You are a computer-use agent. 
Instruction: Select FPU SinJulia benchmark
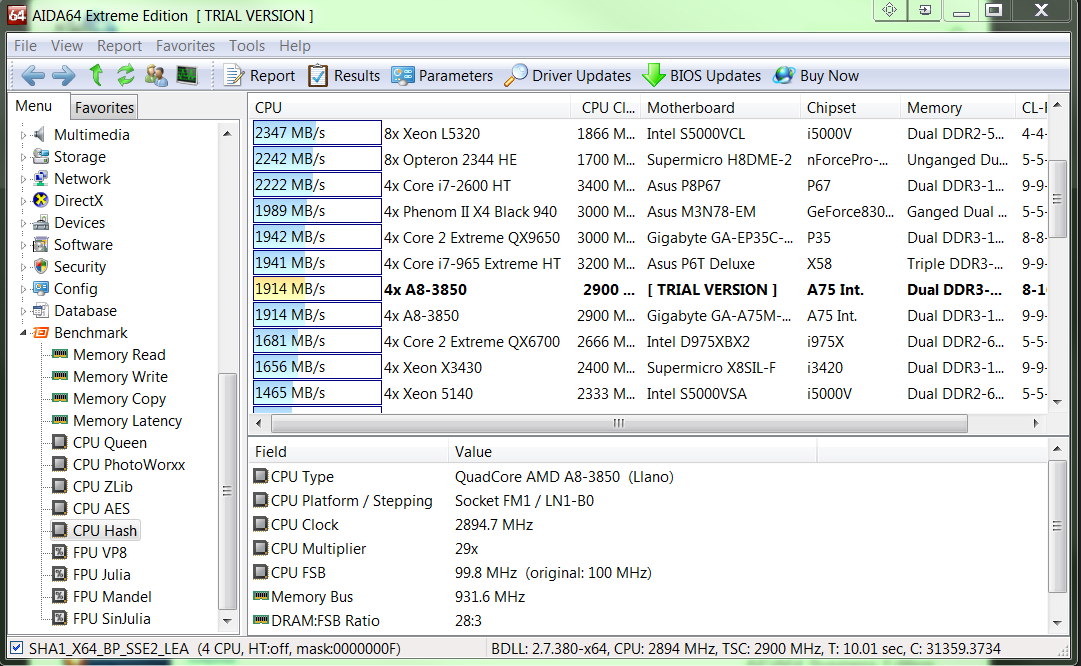pyautogui.click(x=112, y=619)
